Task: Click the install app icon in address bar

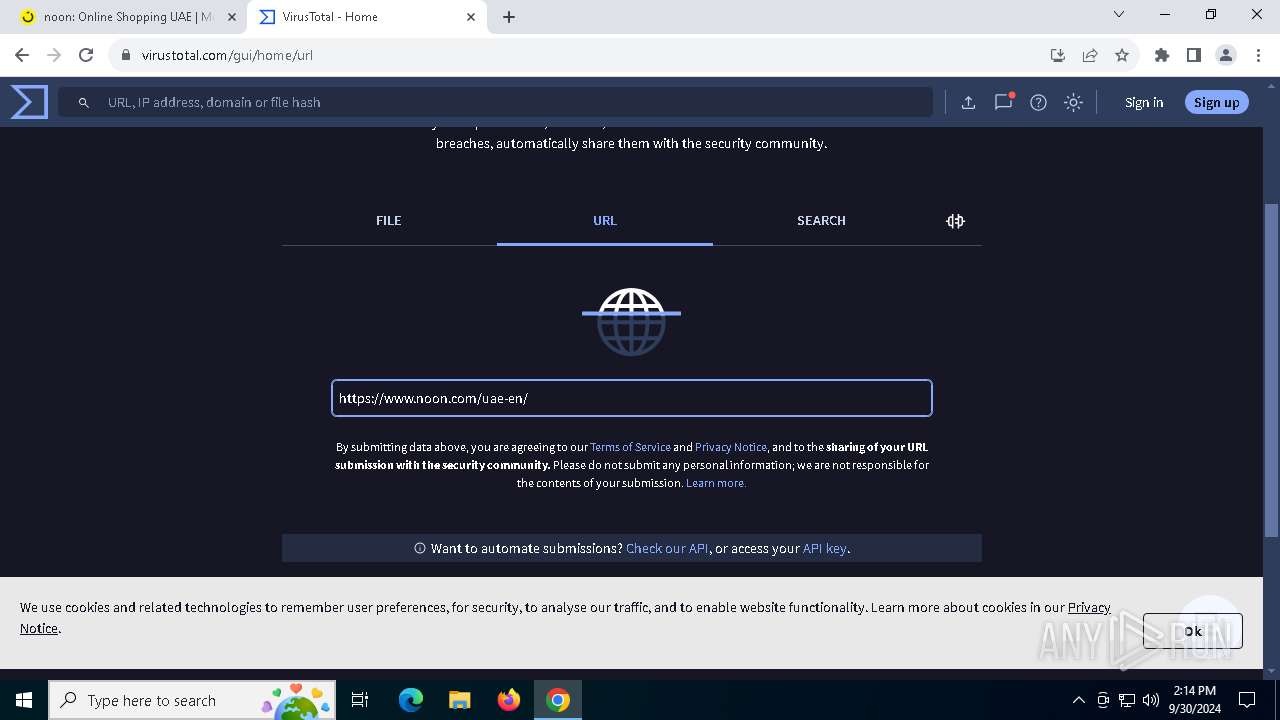Action: pyautogui.click(x=1057, y=55)
